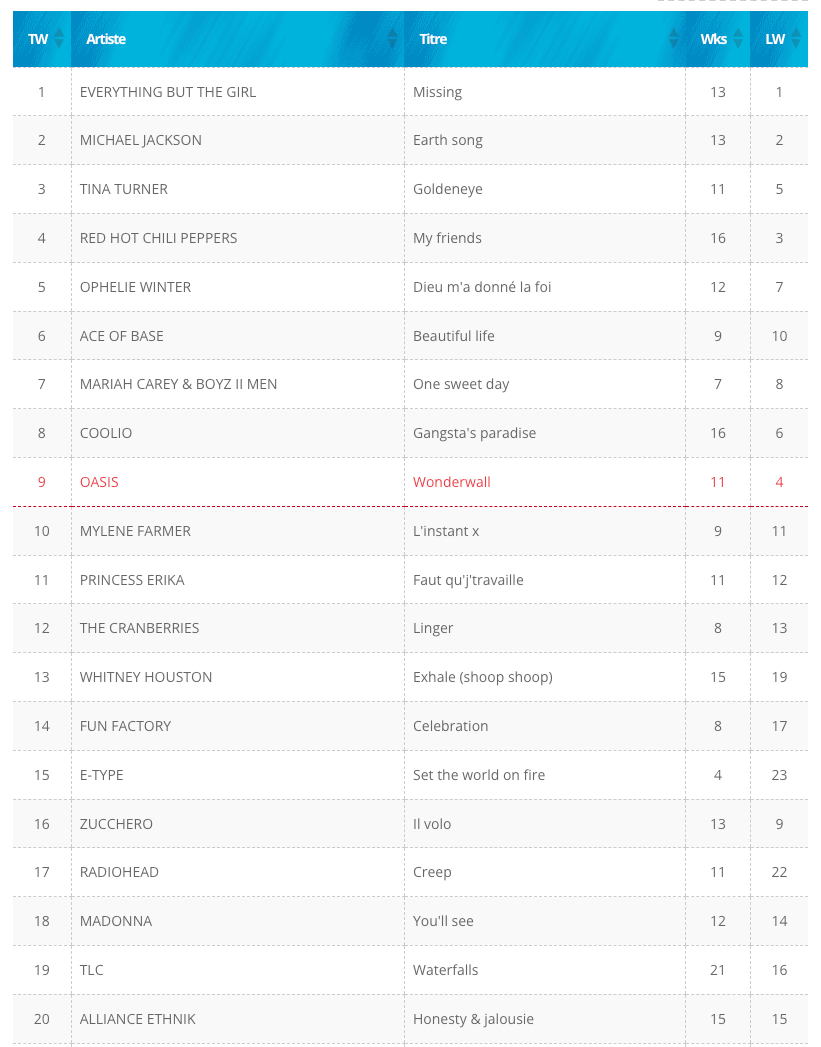Select the MICHAEL JACKSON artist cell
The image size is (821, 1047).
[141, 140]
